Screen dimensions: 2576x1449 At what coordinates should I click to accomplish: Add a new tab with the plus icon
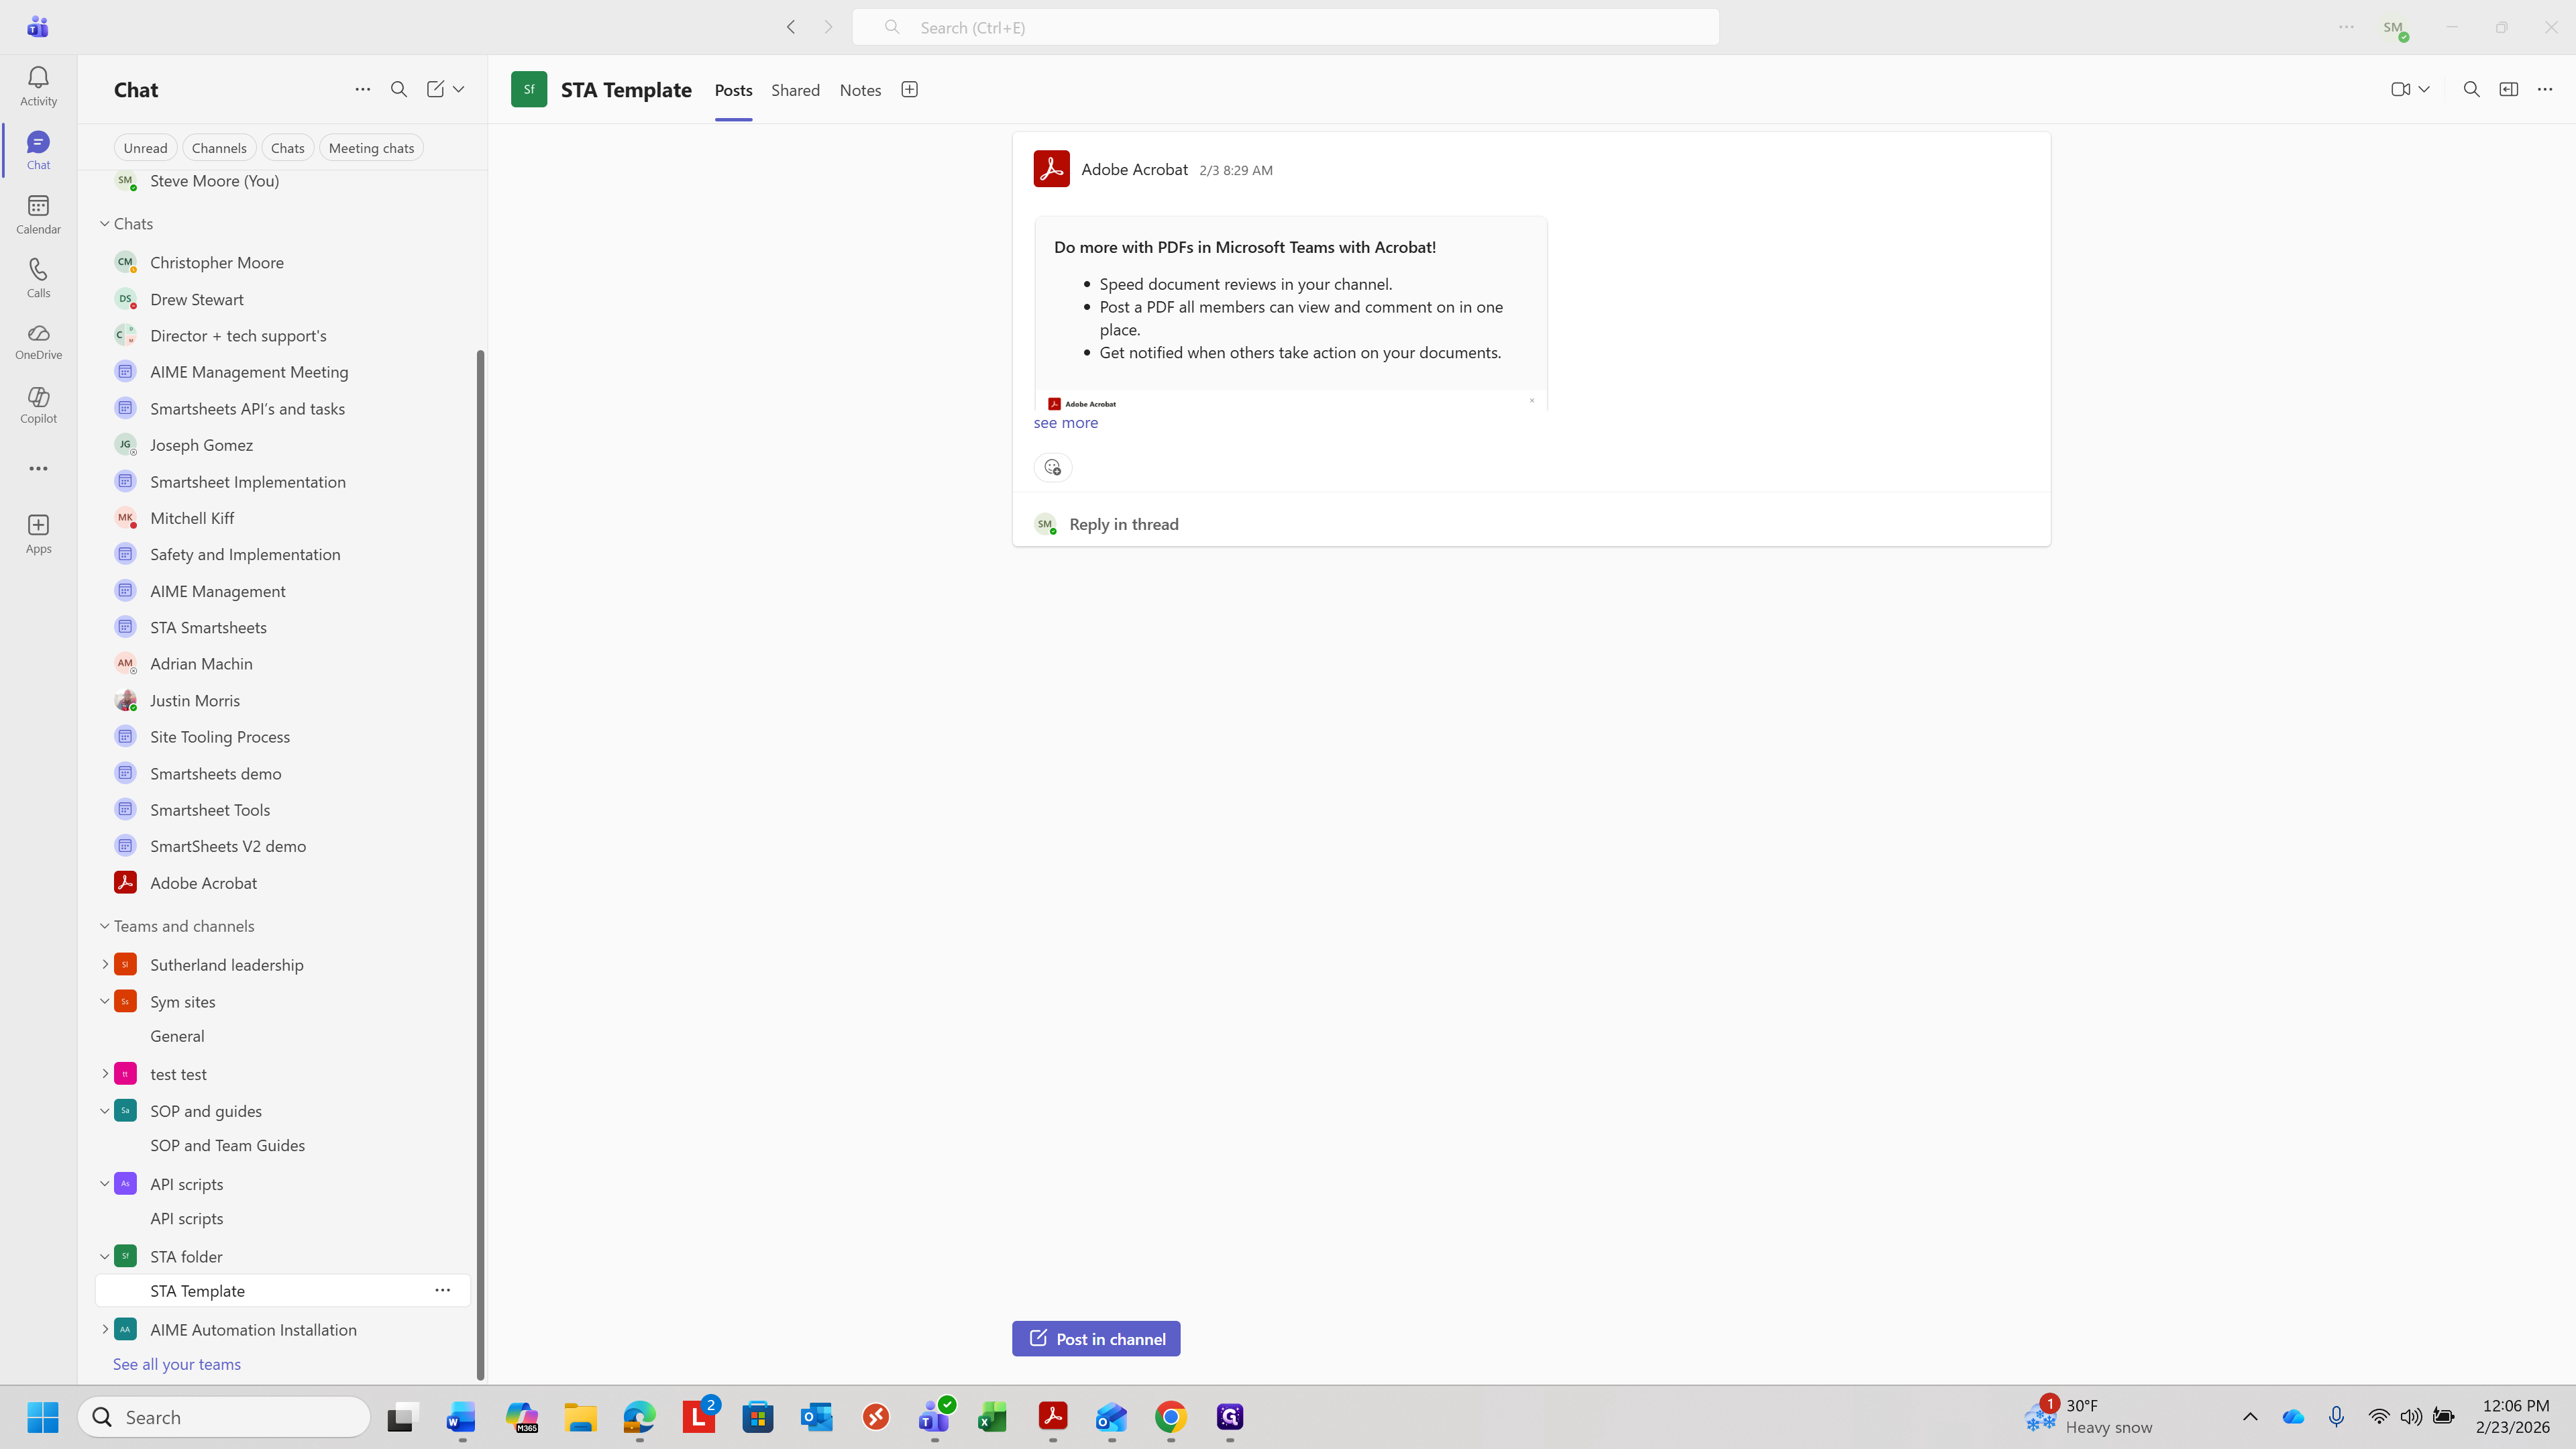[909, 89]
